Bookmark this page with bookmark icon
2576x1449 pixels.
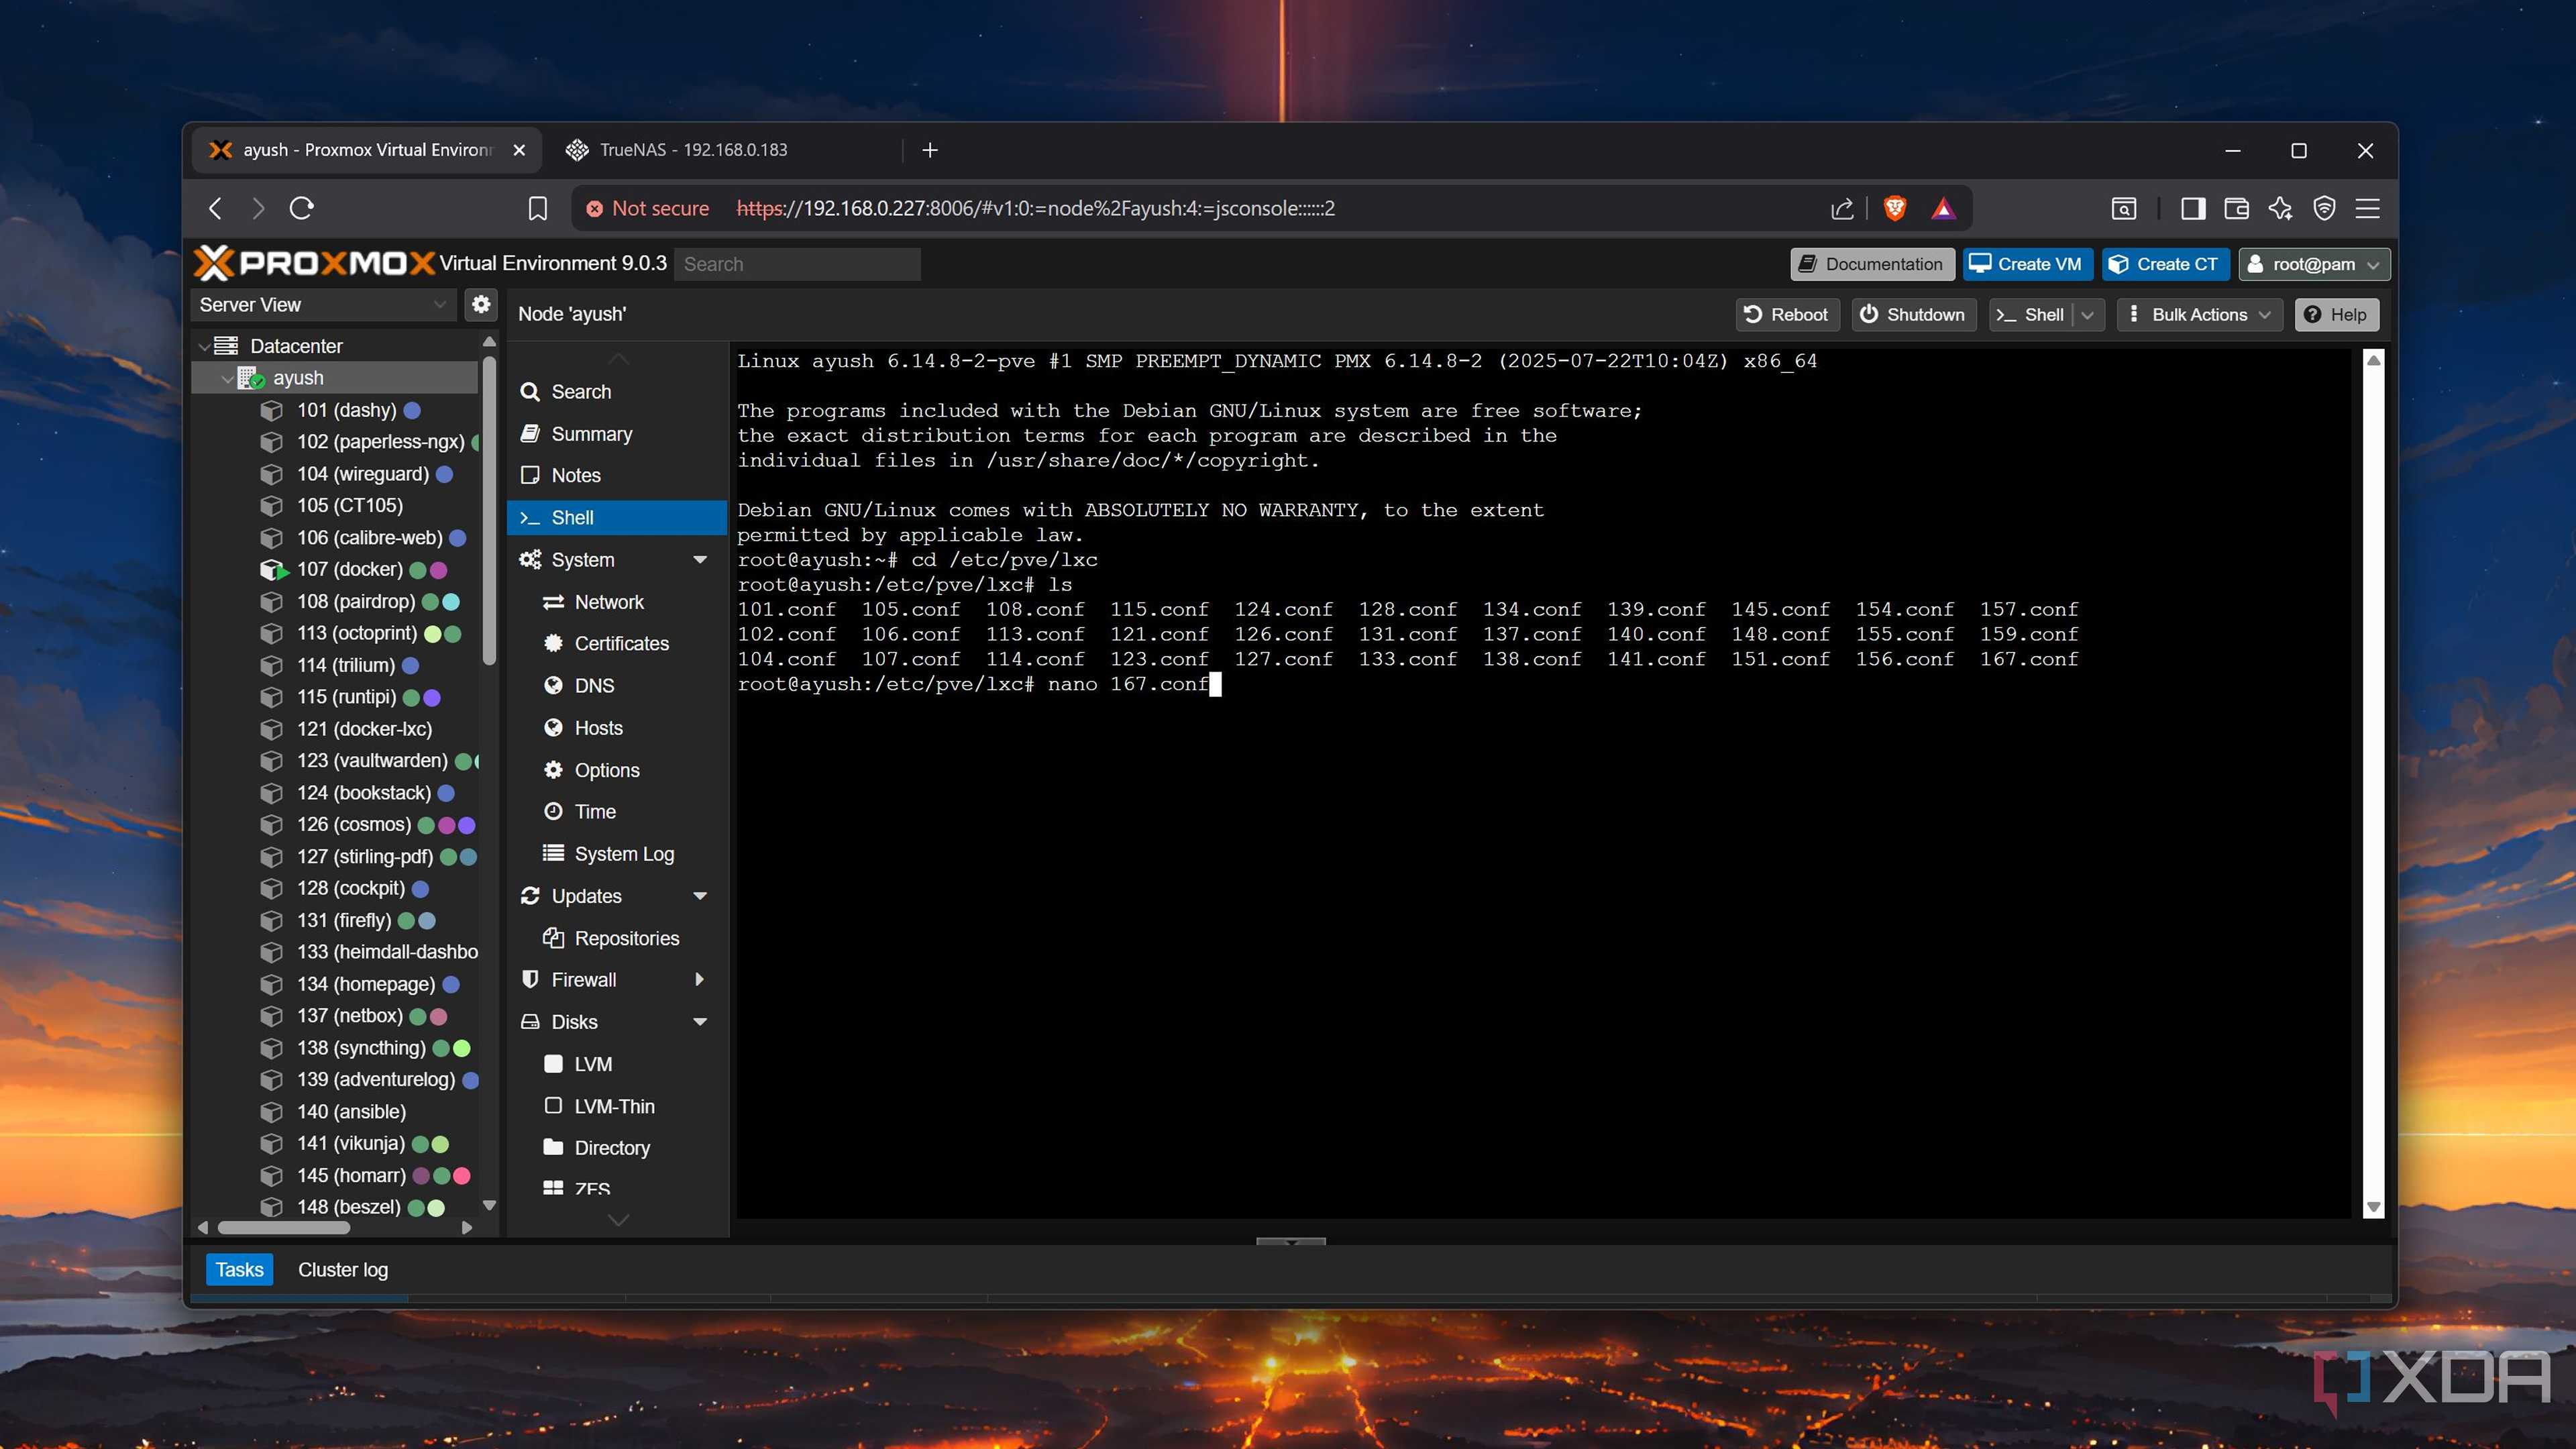coord(537,208)
